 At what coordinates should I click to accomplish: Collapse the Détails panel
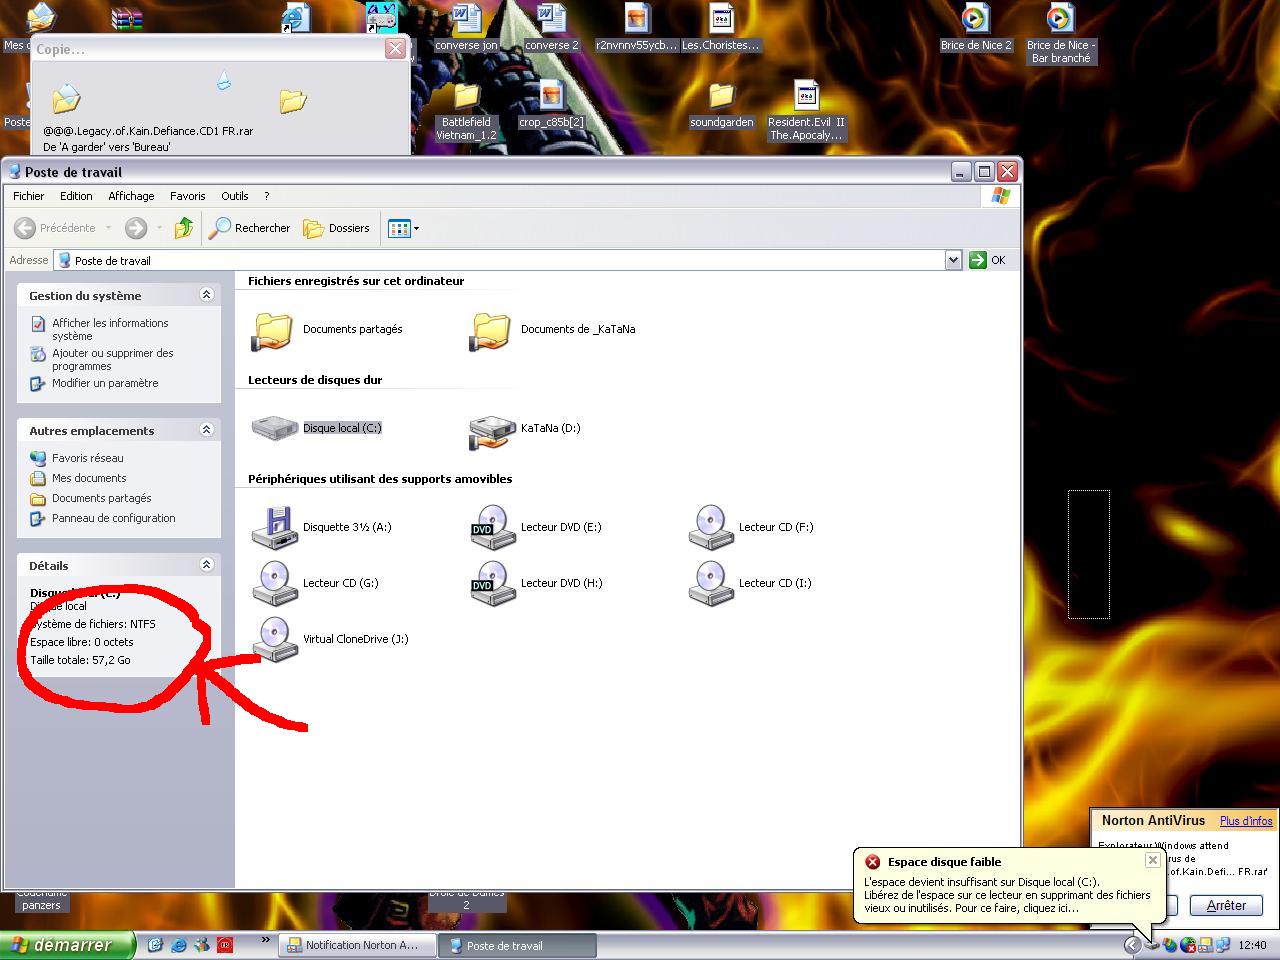coord(206,565)
